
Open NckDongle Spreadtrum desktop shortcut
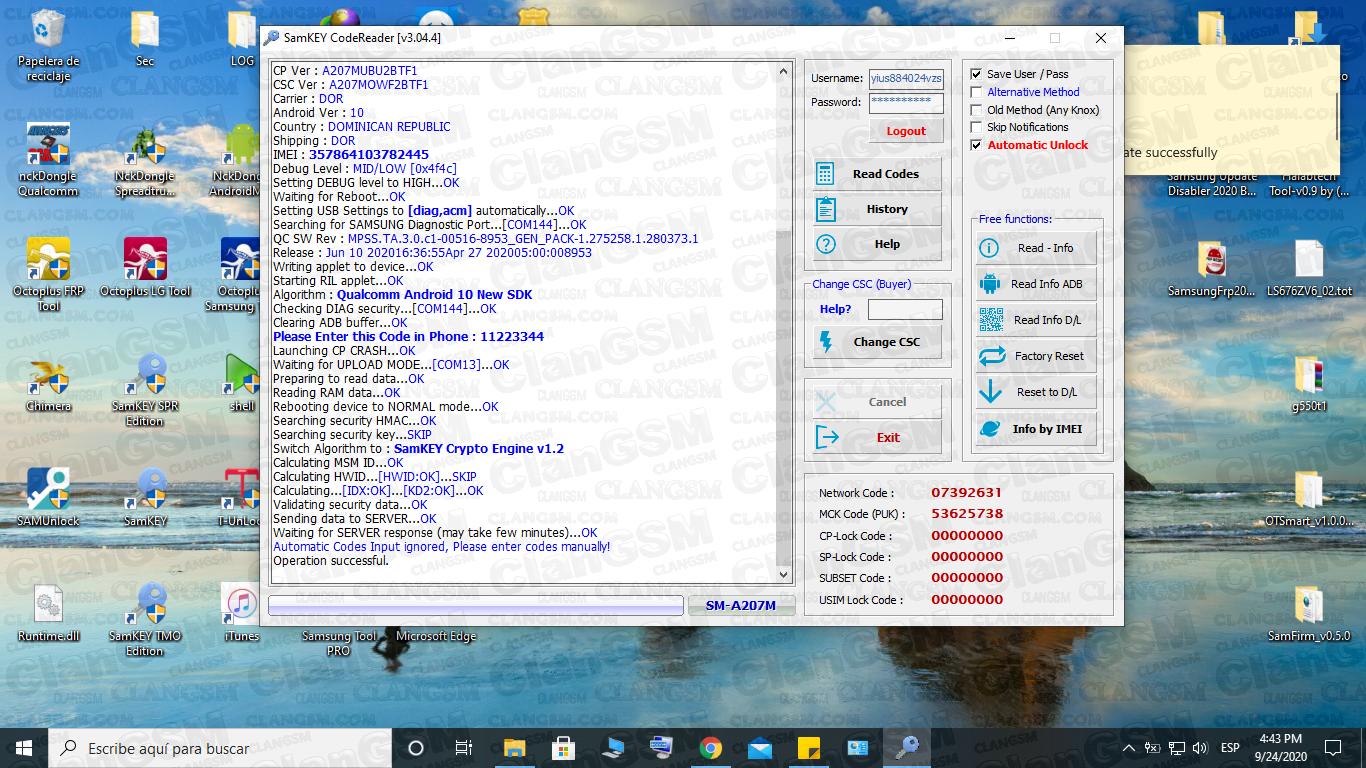145,161
